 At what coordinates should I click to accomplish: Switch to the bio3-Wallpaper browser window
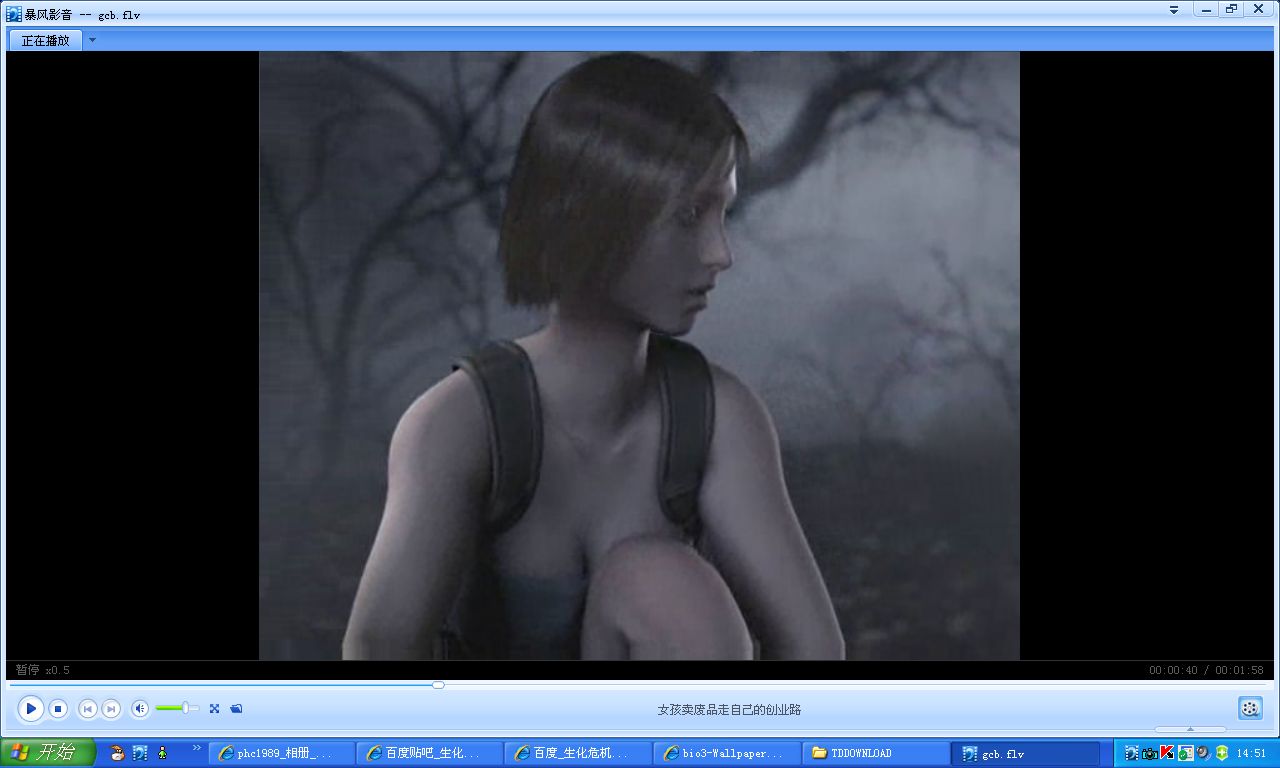[727, 753]
